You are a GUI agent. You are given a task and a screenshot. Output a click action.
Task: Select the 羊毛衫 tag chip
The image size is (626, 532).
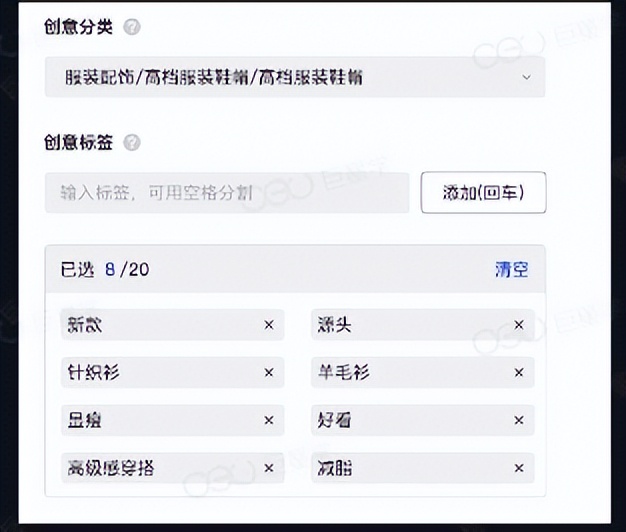pyautogui.click(x=346, y=373)
